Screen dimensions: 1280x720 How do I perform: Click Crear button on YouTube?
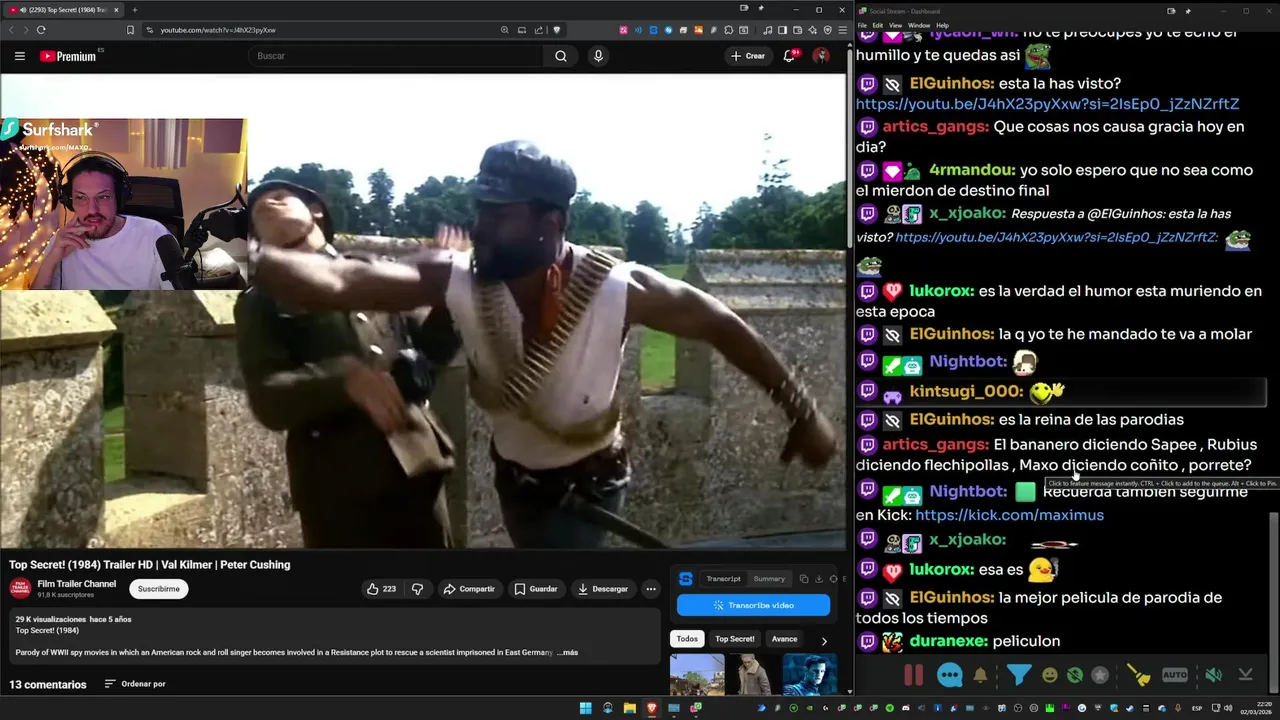(748, 56)
